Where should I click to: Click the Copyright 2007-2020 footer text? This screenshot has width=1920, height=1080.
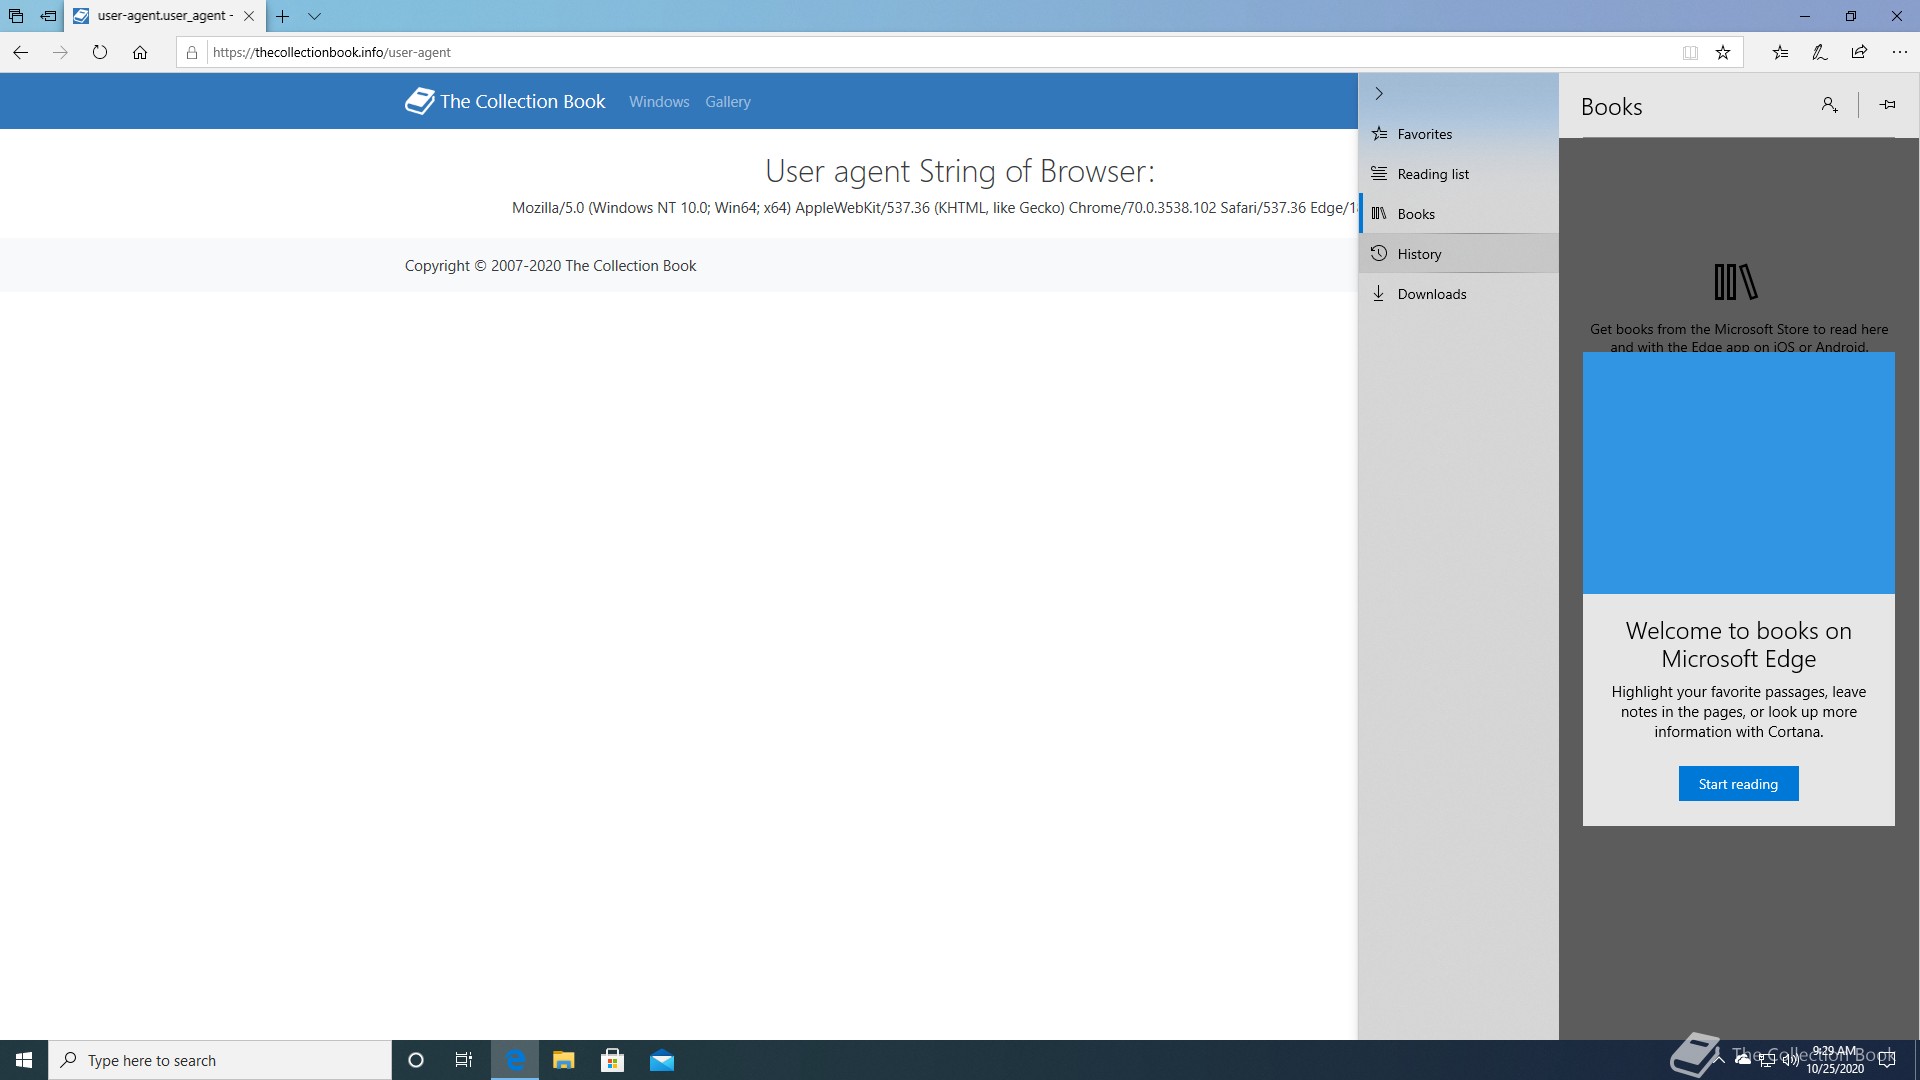pos(550,266)
